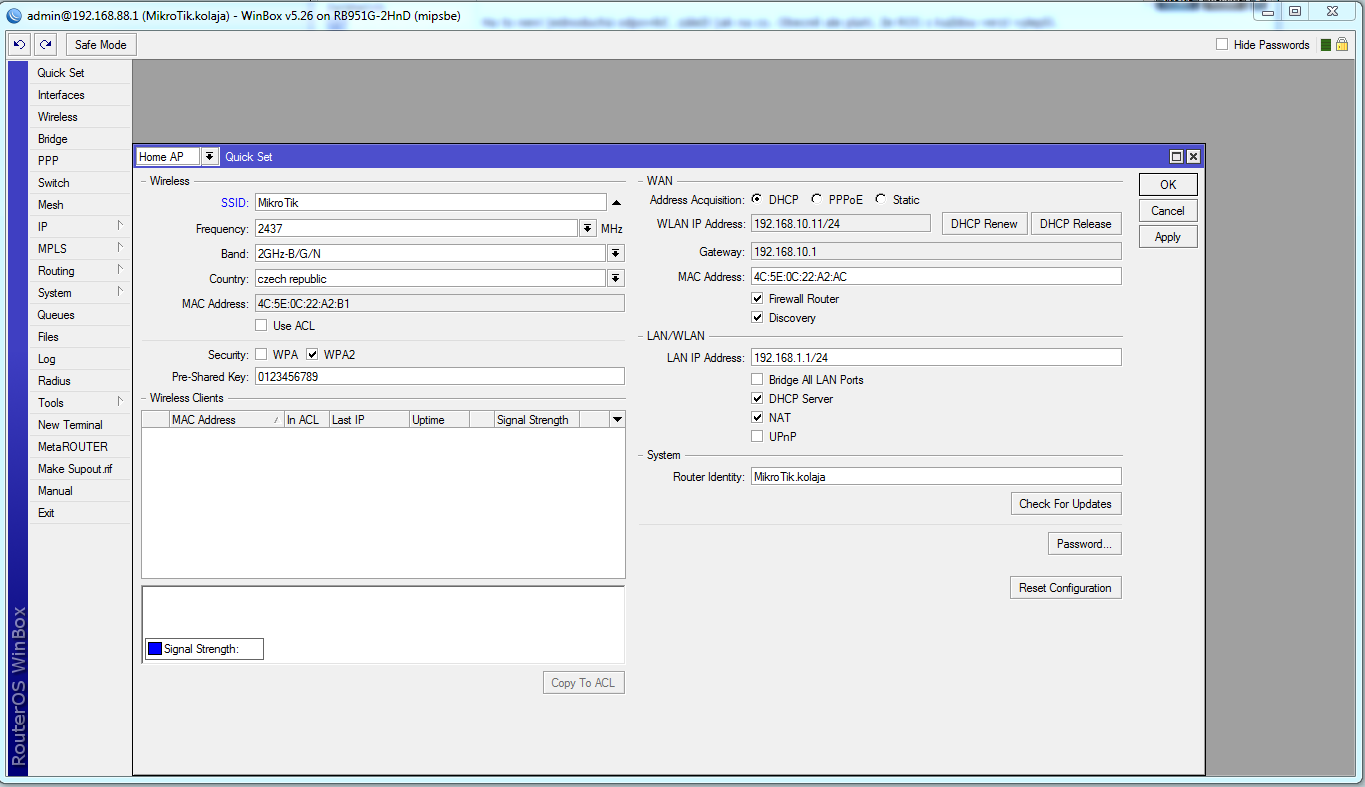Screen dimensions: 1365x787
Task: Toggle the NAT checkbox
Action: pos(757,418)
